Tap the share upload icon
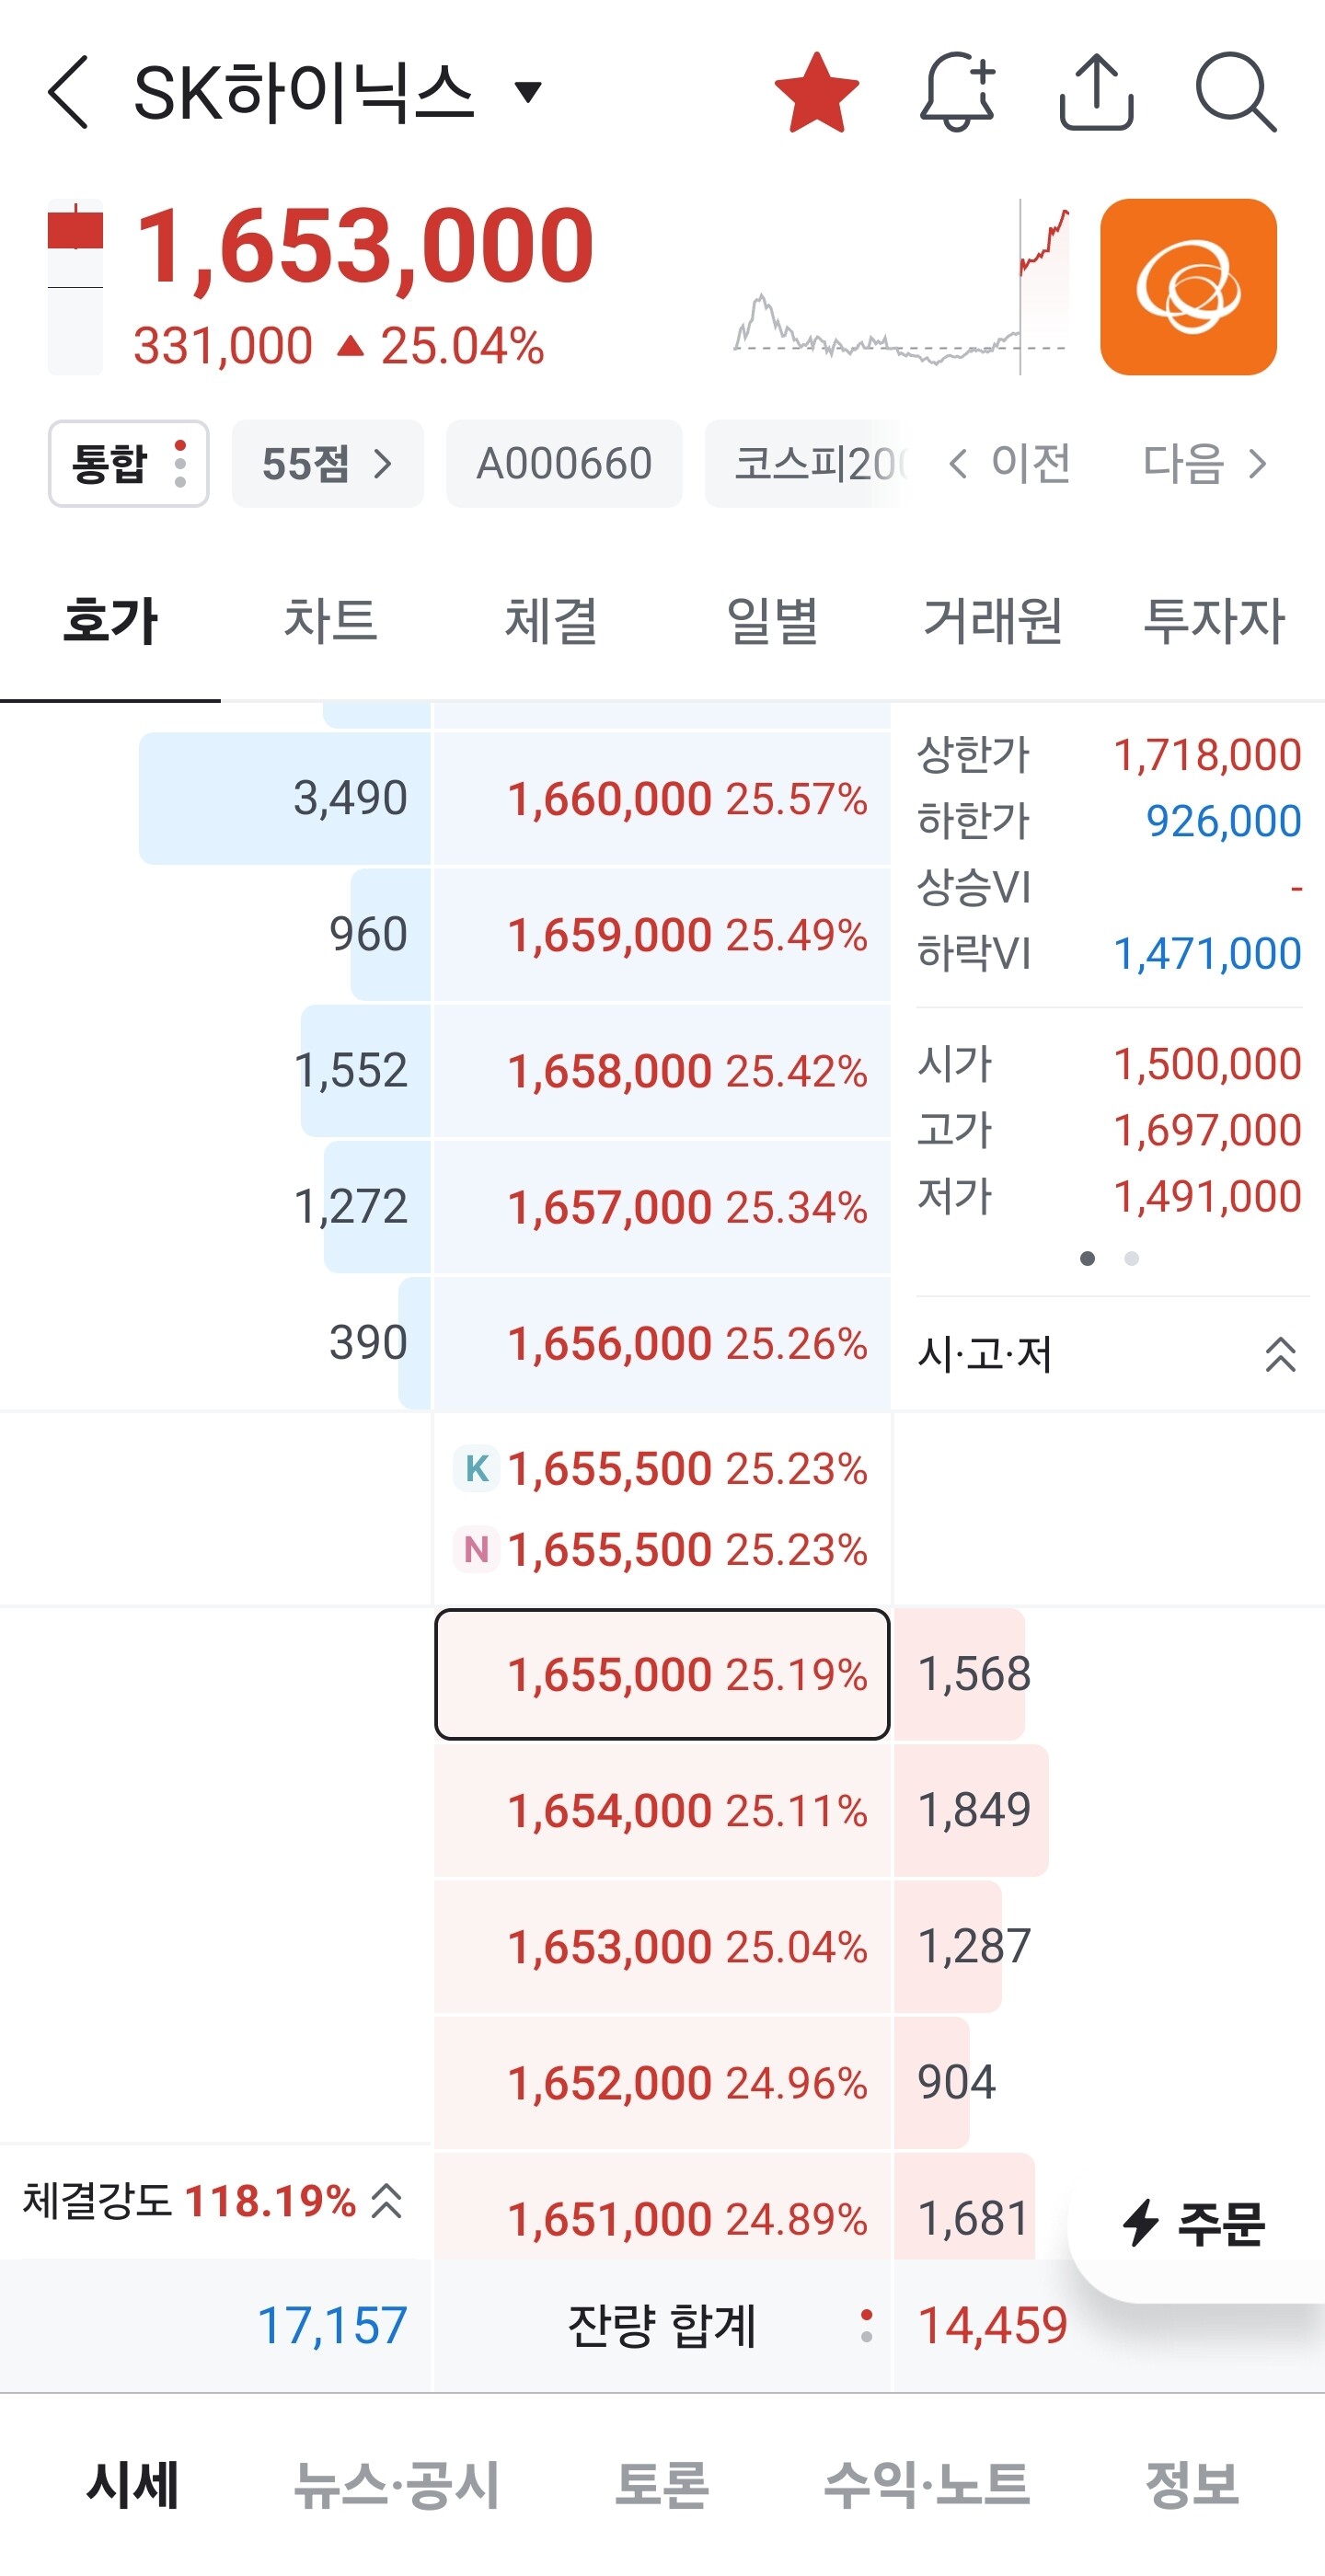 pyautogui.click(x=1096, y=92)
